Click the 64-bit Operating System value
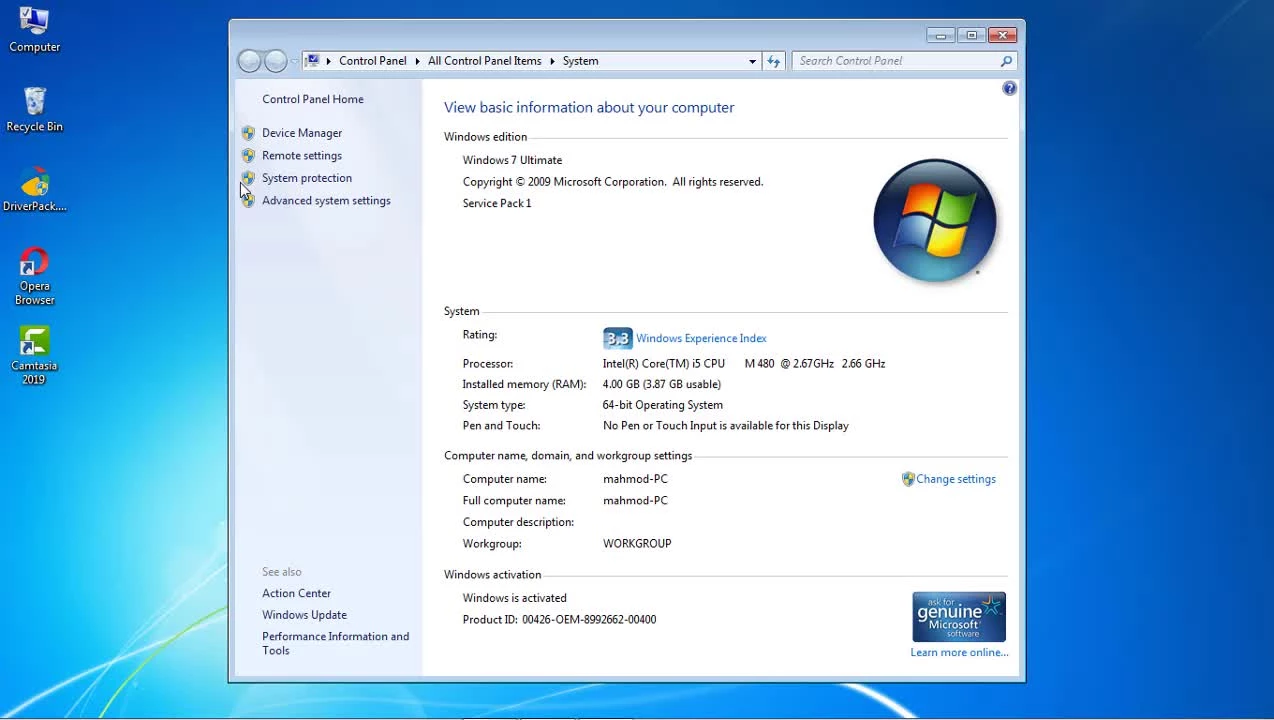The height and width of the screenshot is (720, 1274). click(663, 405)
